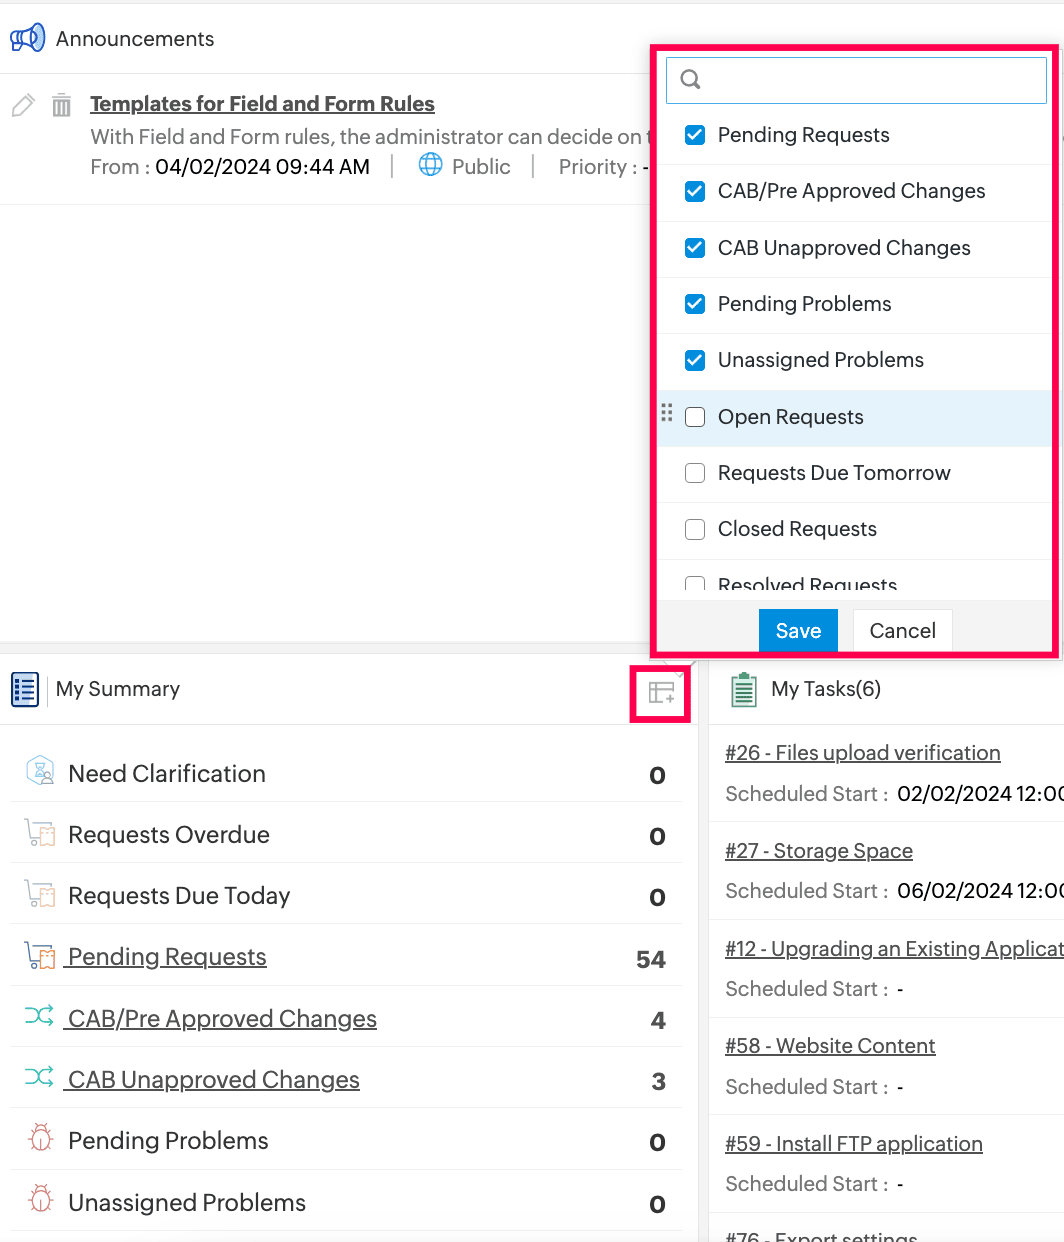
Task: Click the Announcements megaphone icon
Action: (27, 38)
